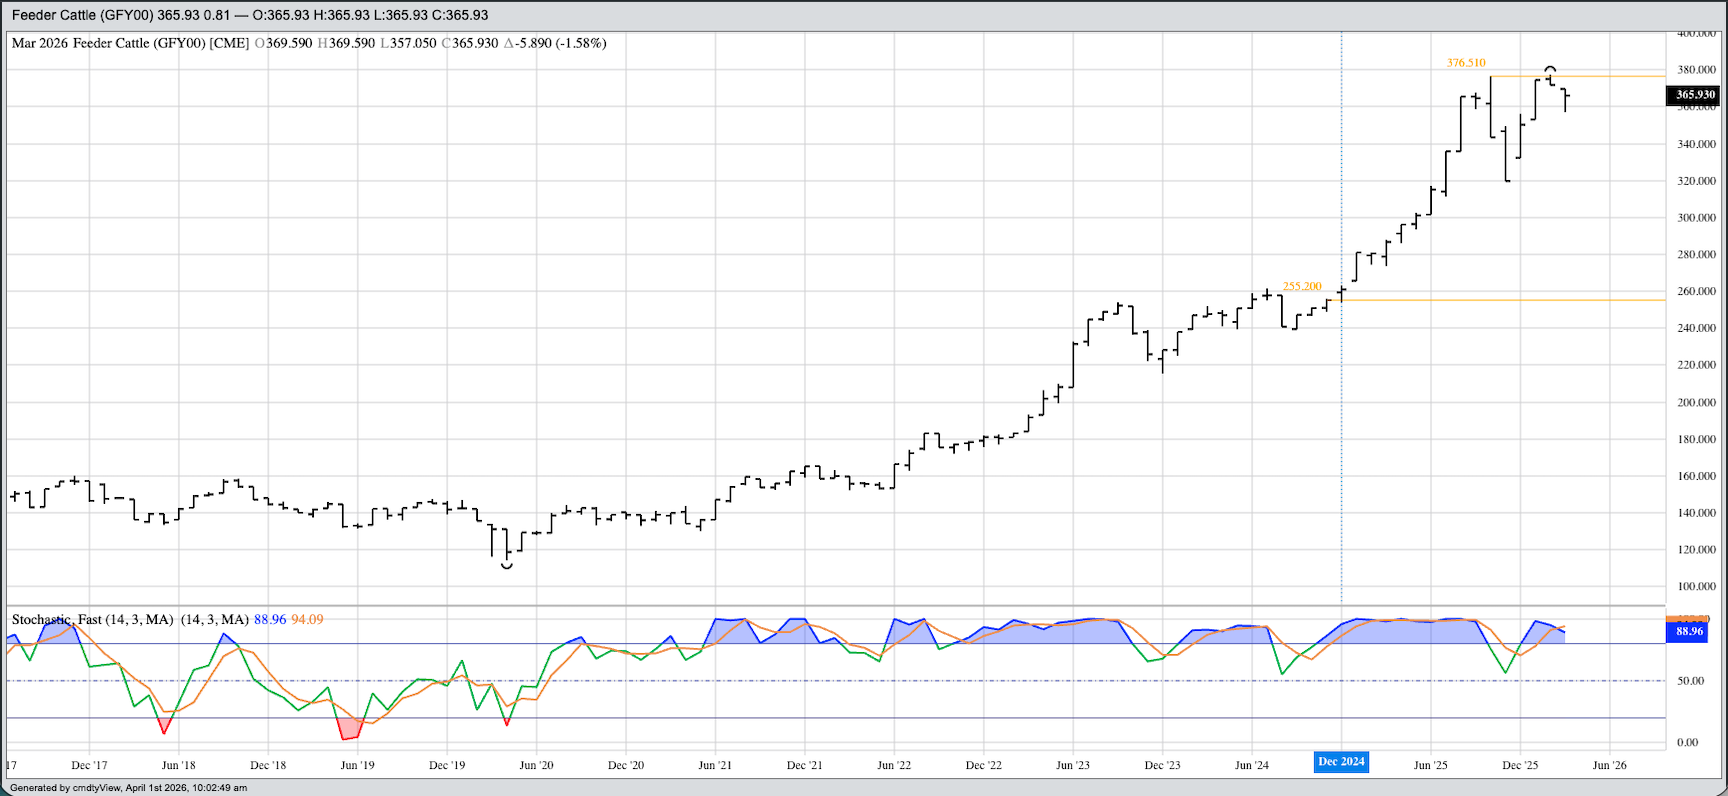Click the arc marker below the 2020 low
This screenshot has height=796, width=1728.
click(507, 567)
